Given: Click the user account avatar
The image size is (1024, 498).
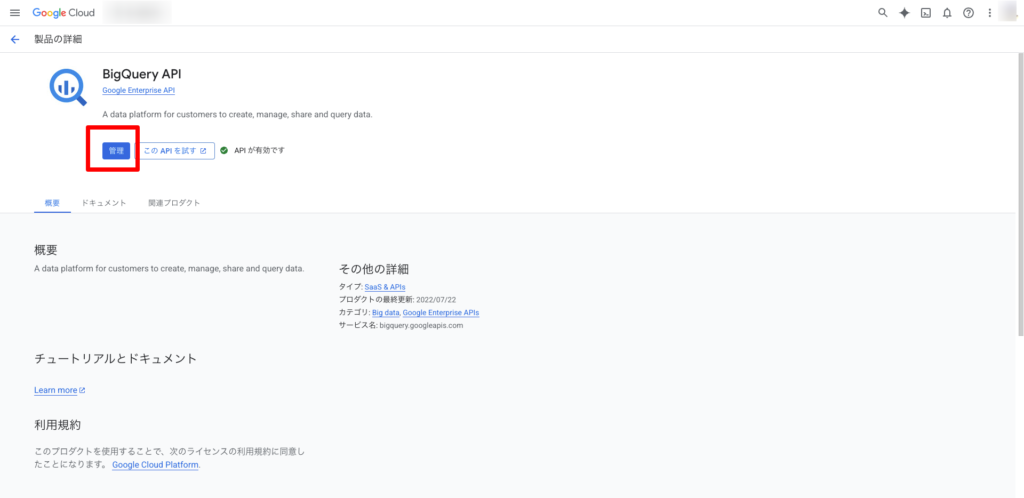Looking at the screenshot, I should point(1010,13).
